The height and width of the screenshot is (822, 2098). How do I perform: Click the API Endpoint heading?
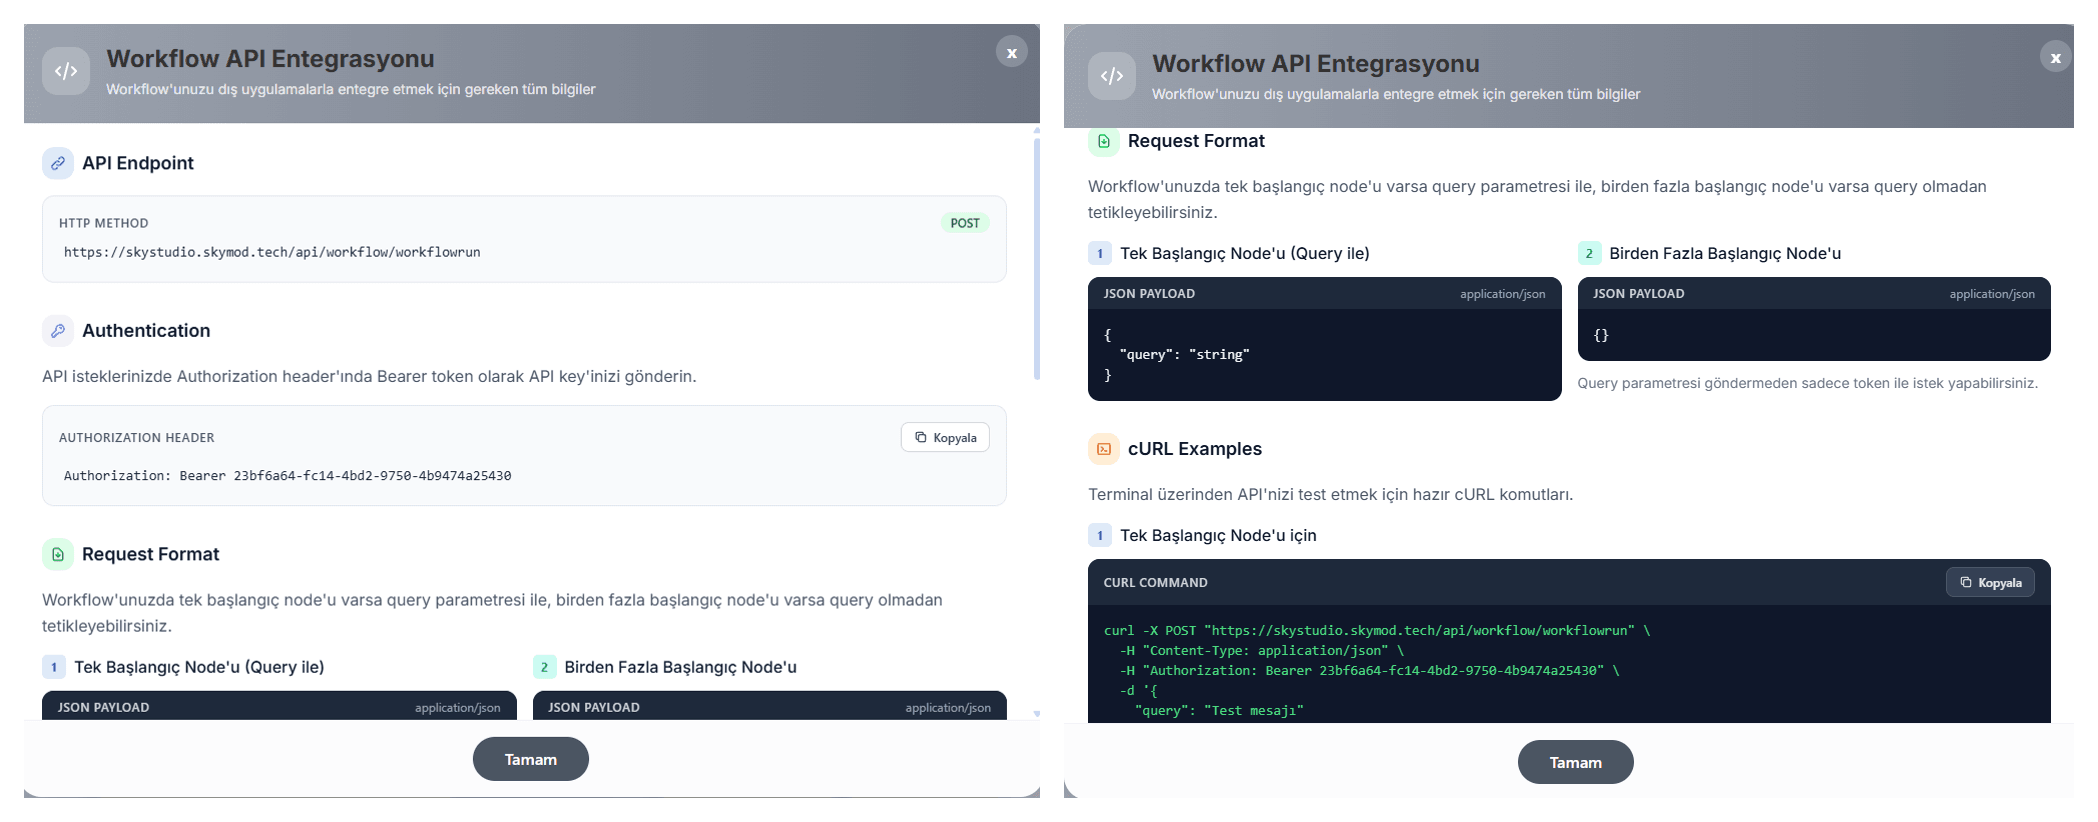pos(138,163)
